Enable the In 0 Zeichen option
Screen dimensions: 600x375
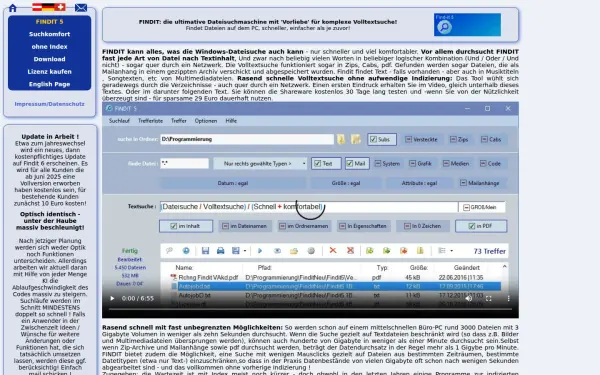click(x=422, y=226)
